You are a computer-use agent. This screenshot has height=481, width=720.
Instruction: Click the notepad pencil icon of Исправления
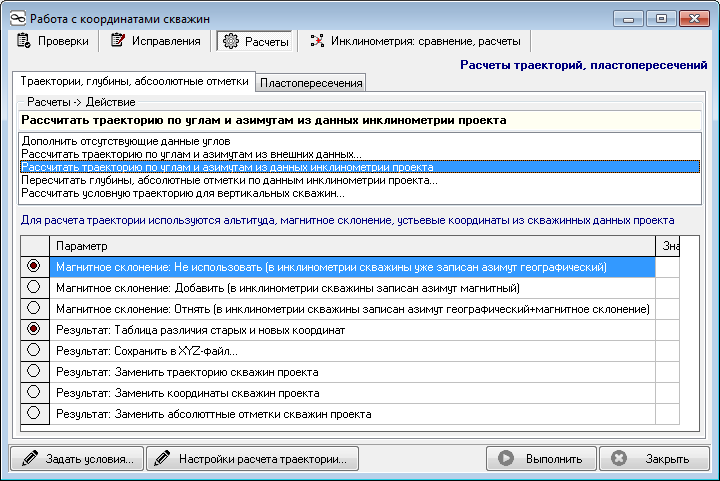coord(118,40)
